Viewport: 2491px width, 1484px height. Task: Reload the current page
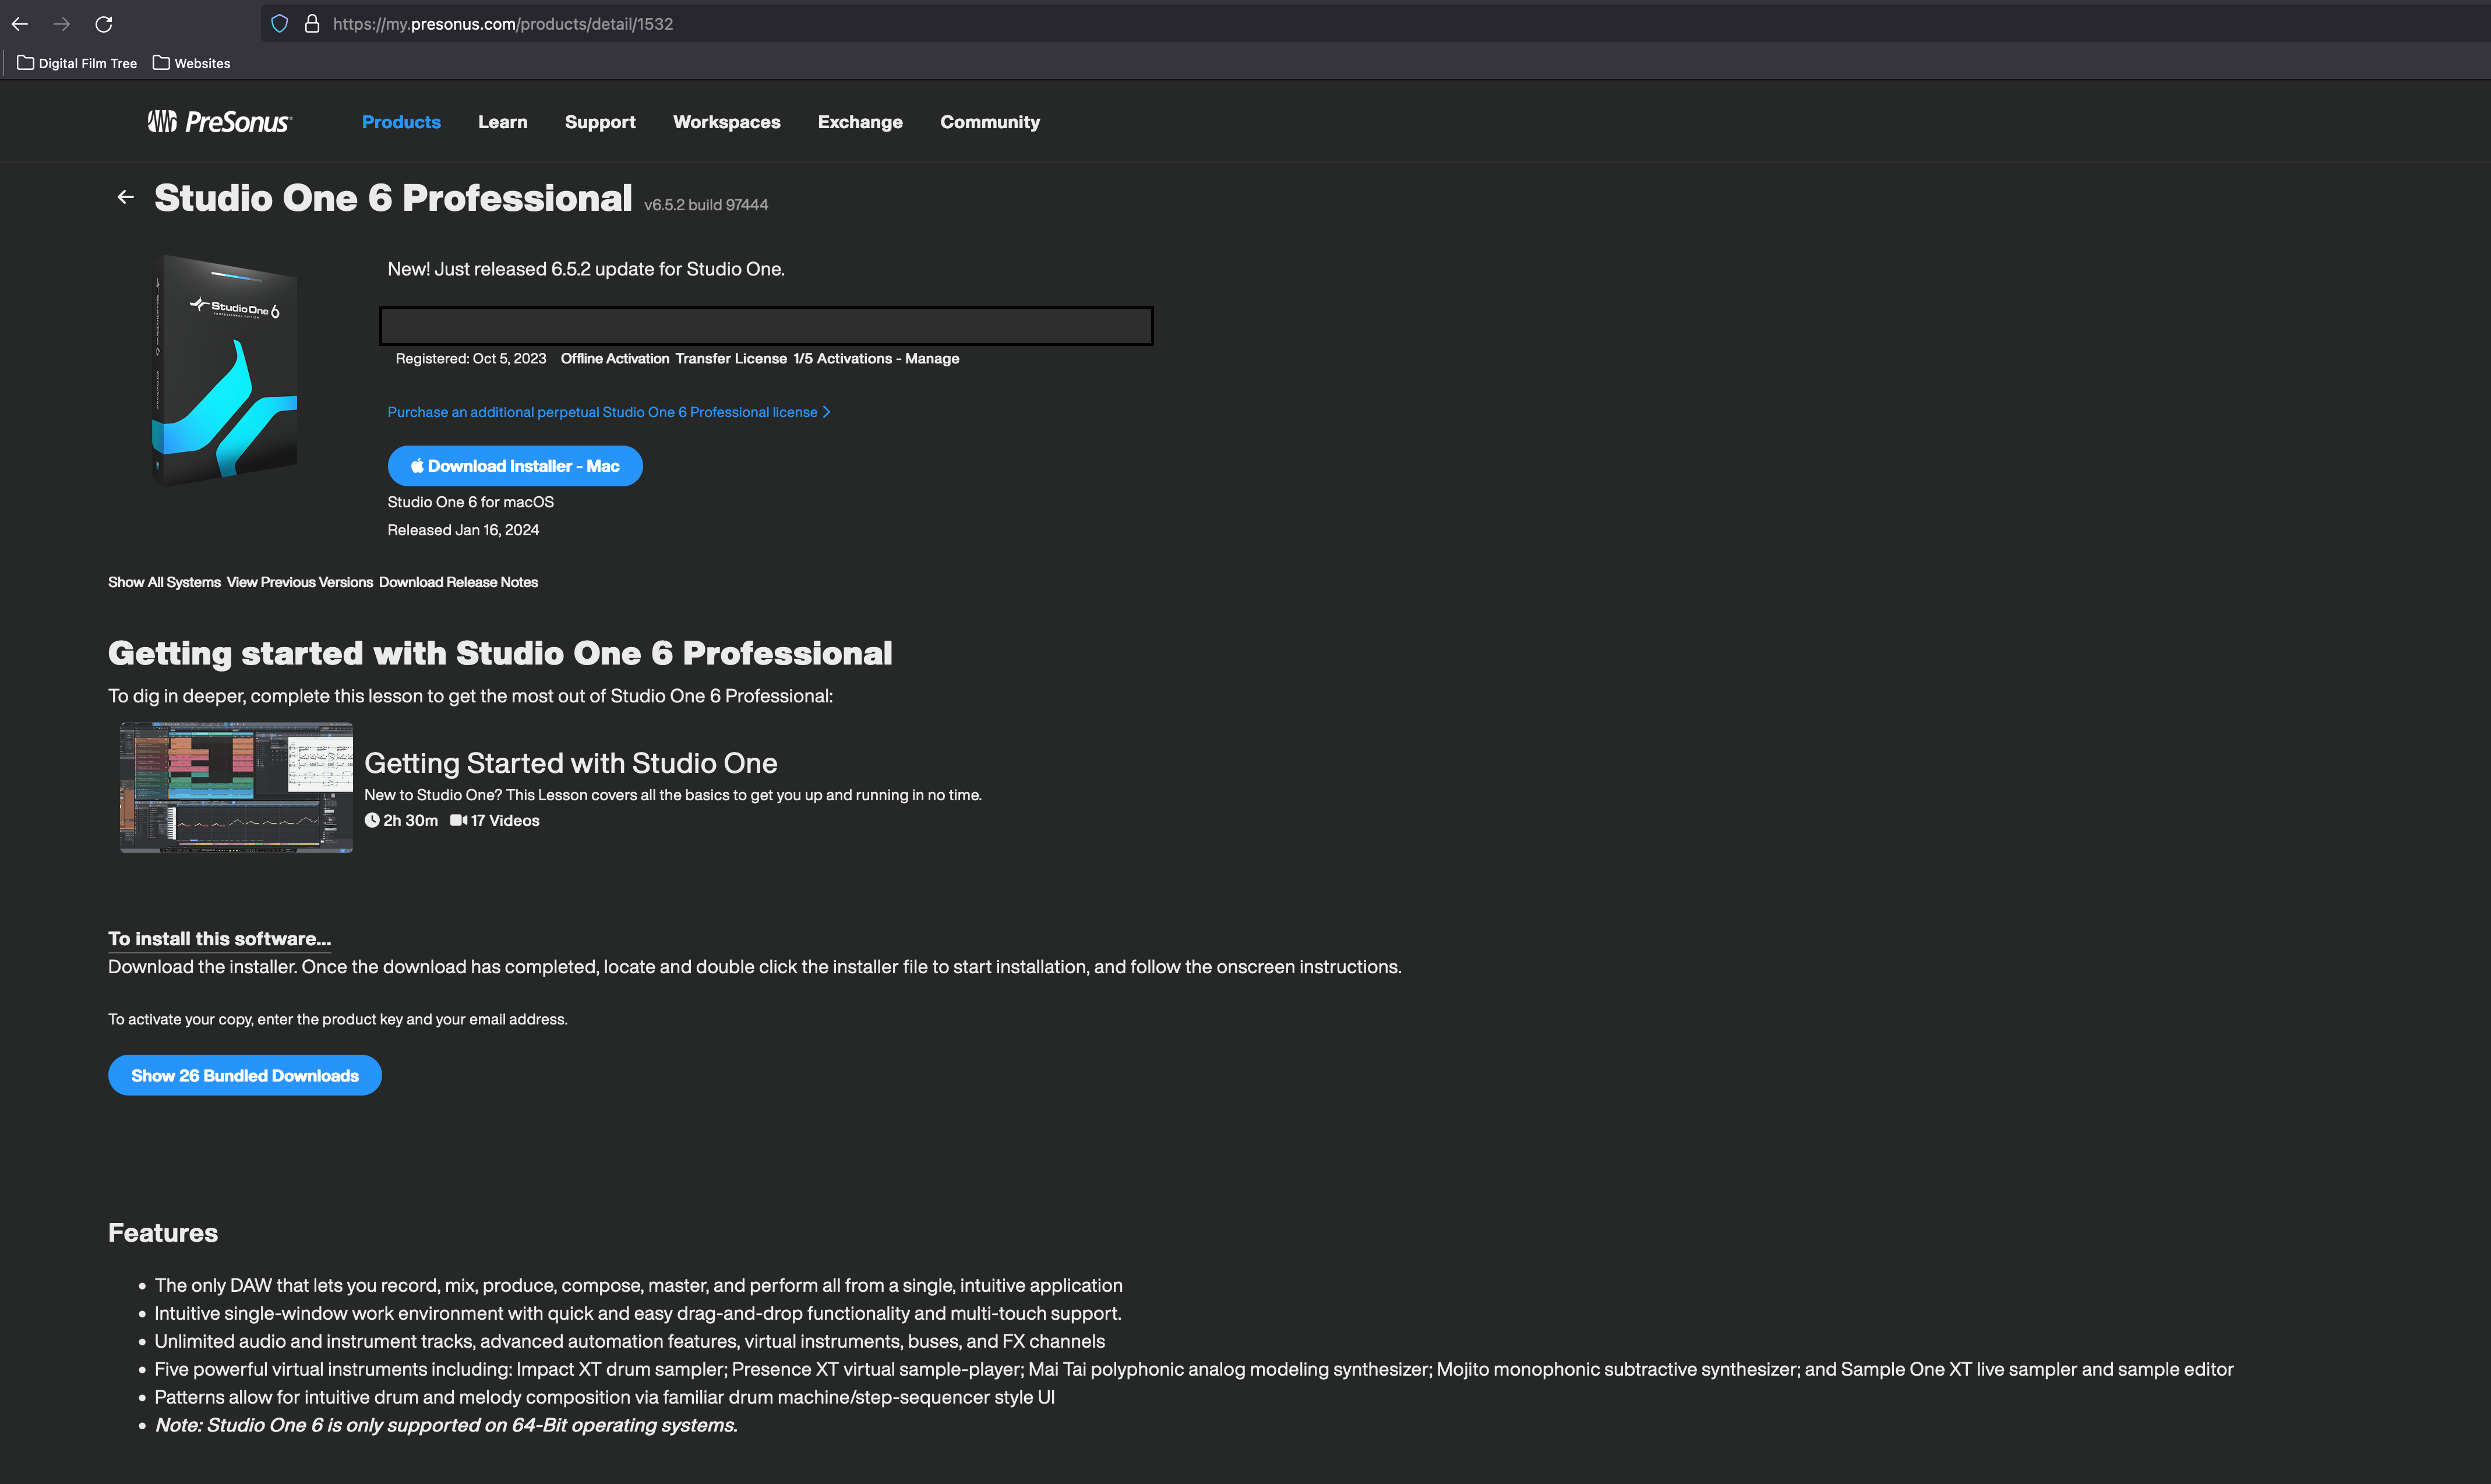[x=104, y=24]
